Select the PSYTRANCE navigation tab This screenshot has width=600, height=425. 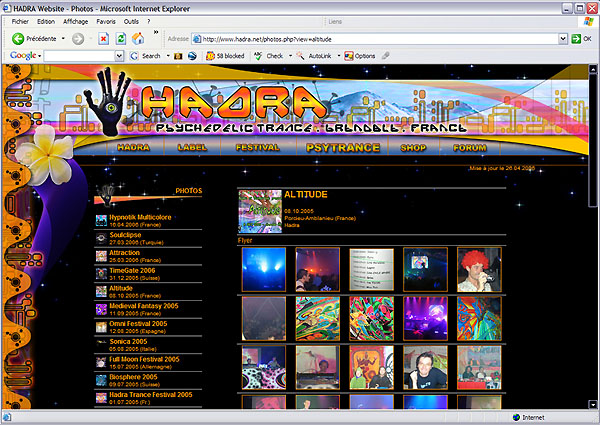[x=343, y=148]
